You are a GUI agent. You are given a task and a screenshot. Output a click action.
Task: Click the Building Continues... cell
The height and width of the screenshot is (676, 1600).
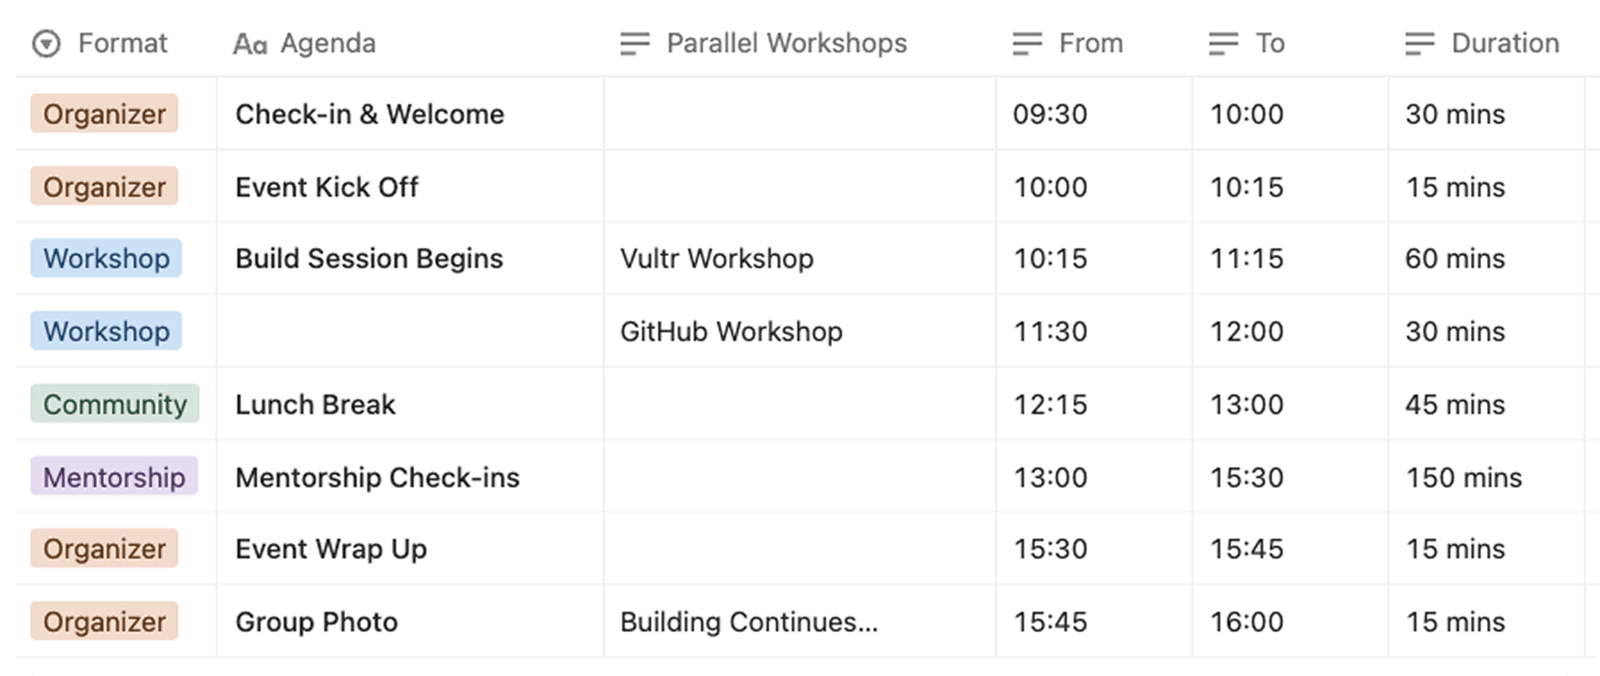click(748, 622)
